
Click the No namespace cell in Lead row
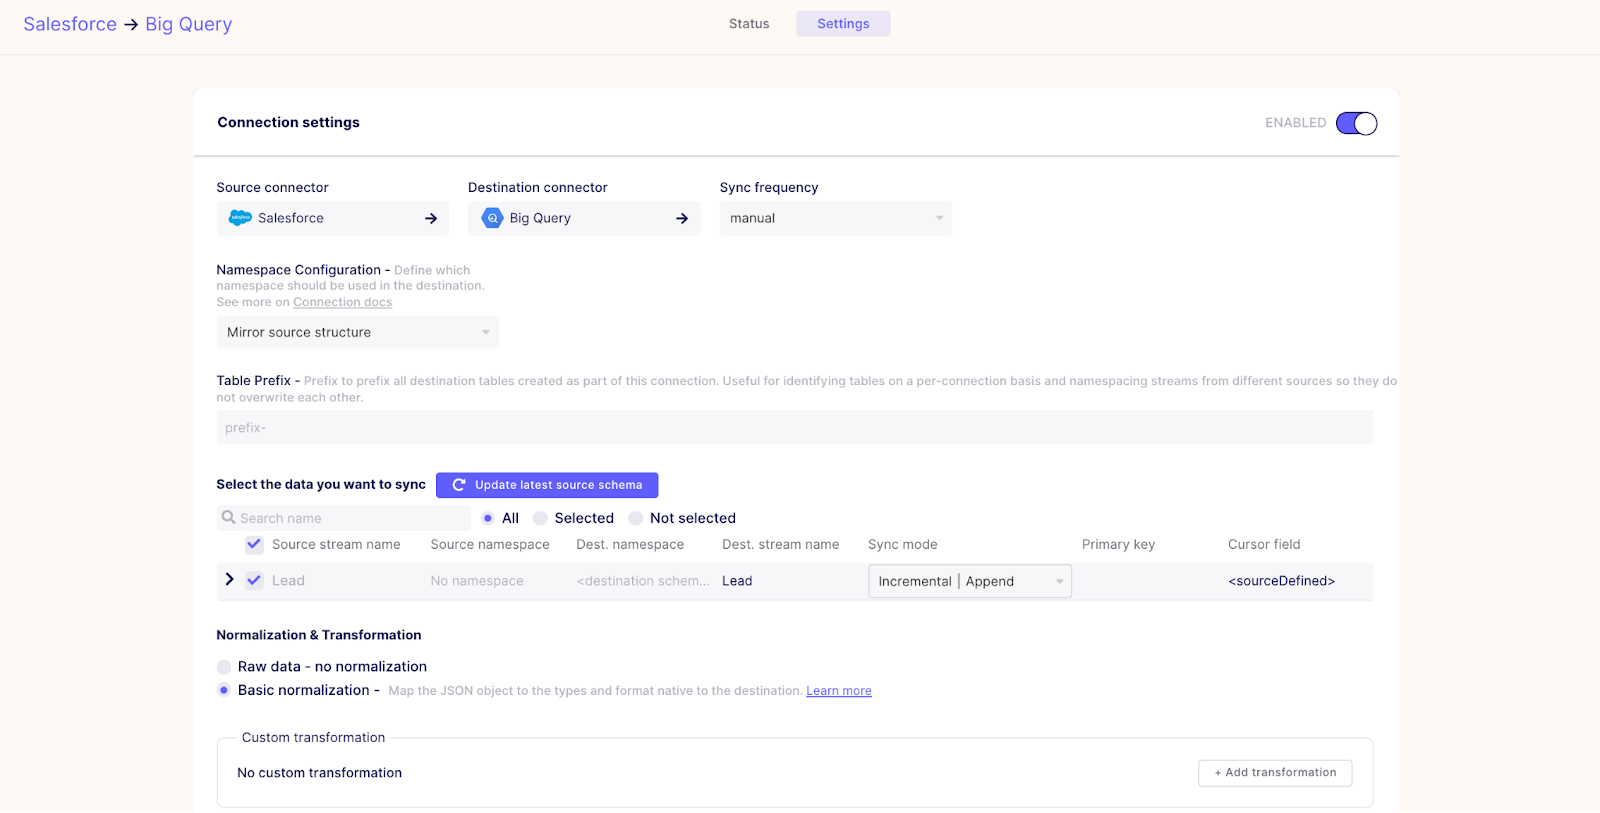477,581
